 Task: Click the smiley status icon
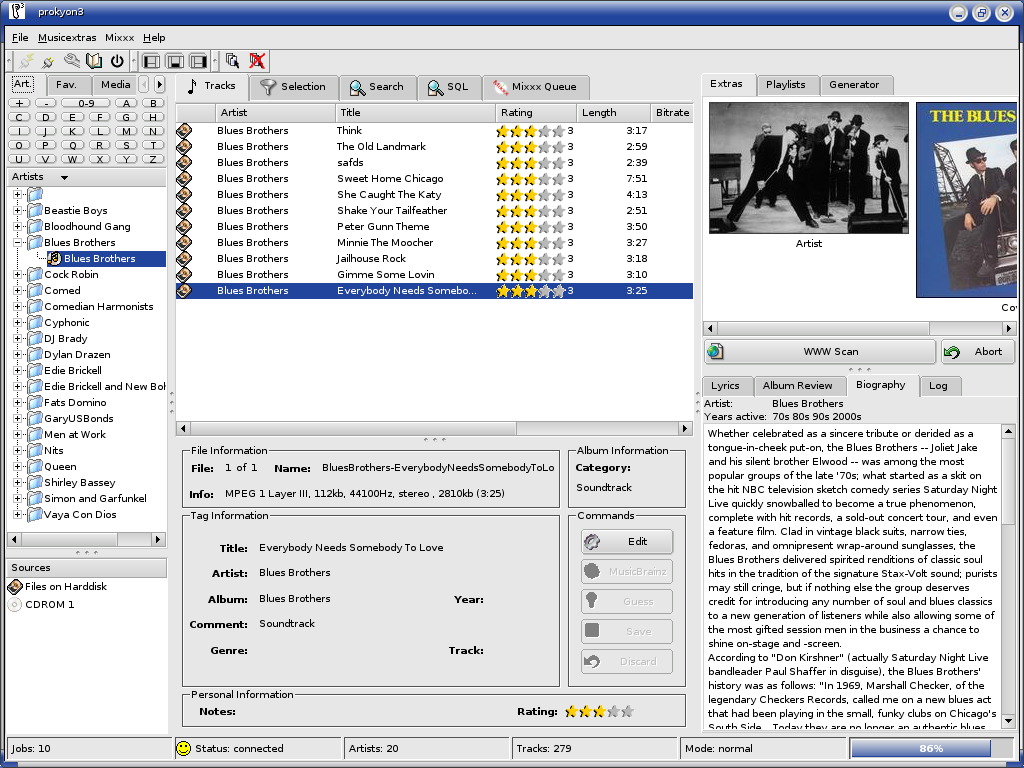pos(184,748)
